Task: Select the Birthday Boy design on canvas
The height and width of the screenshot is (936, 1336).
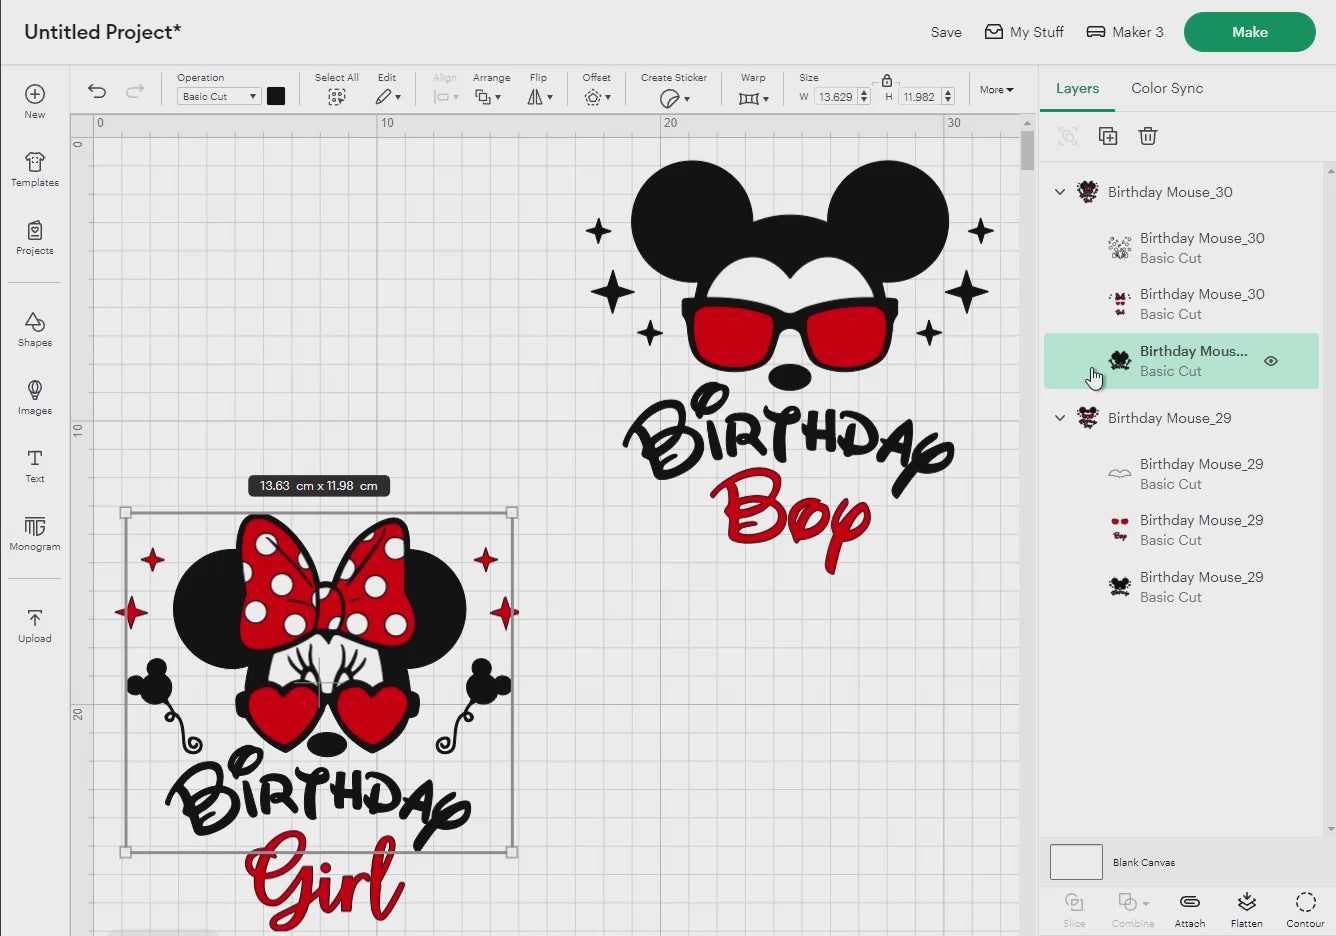Action: (x=790, y=365)
